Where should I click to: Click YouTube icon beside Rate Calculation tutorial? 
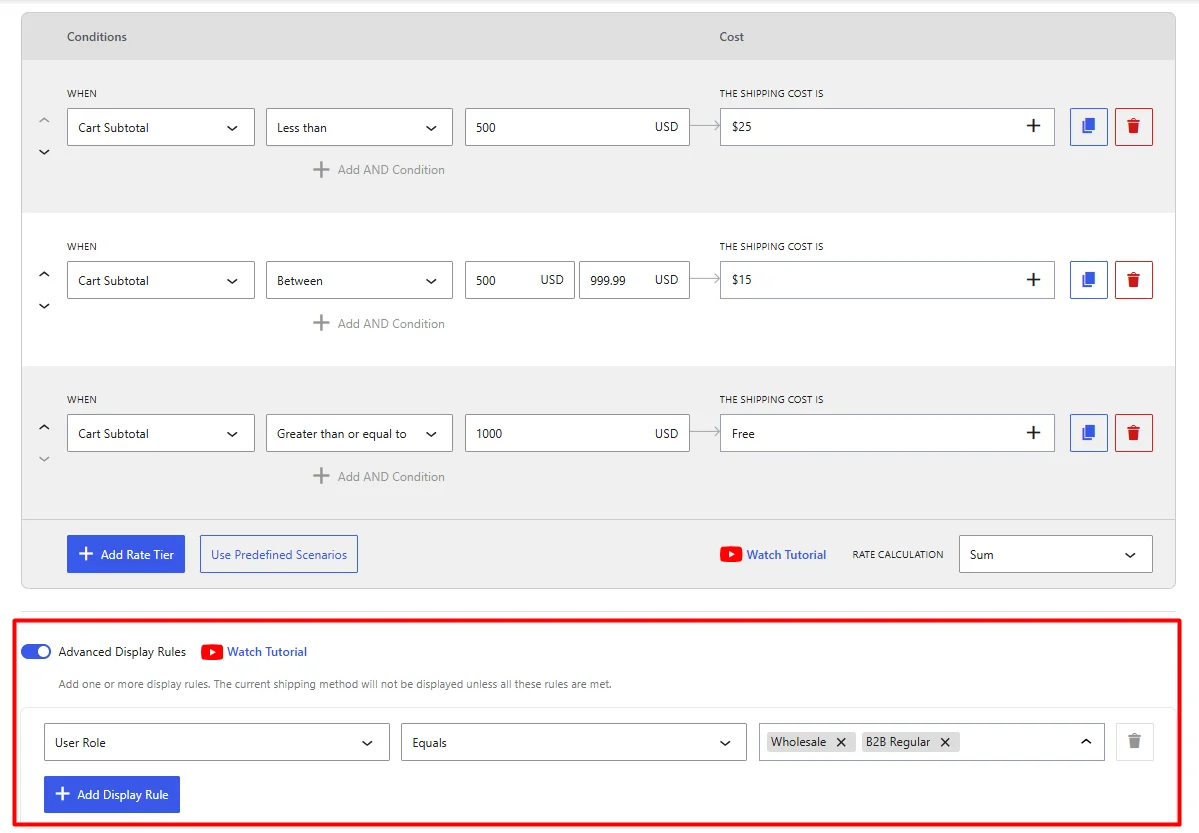coord(730,555)
